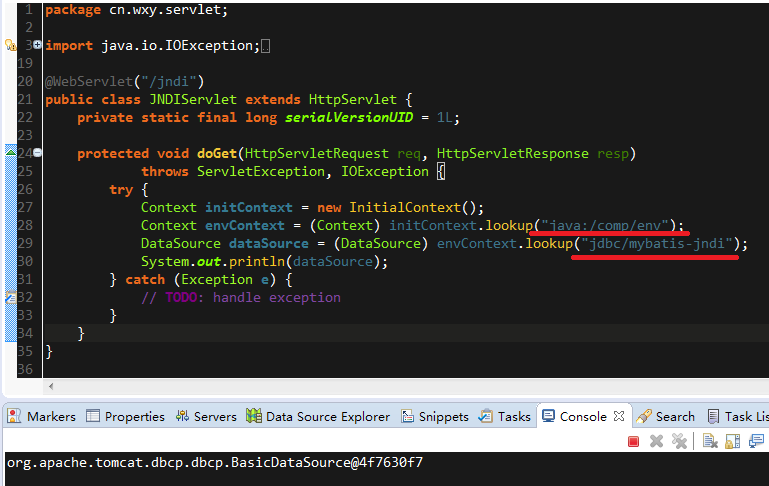The width and height of the screenshot is (769, 486).
Task: Terminate the running process with the red stop icon
Action: pos(633,441)
